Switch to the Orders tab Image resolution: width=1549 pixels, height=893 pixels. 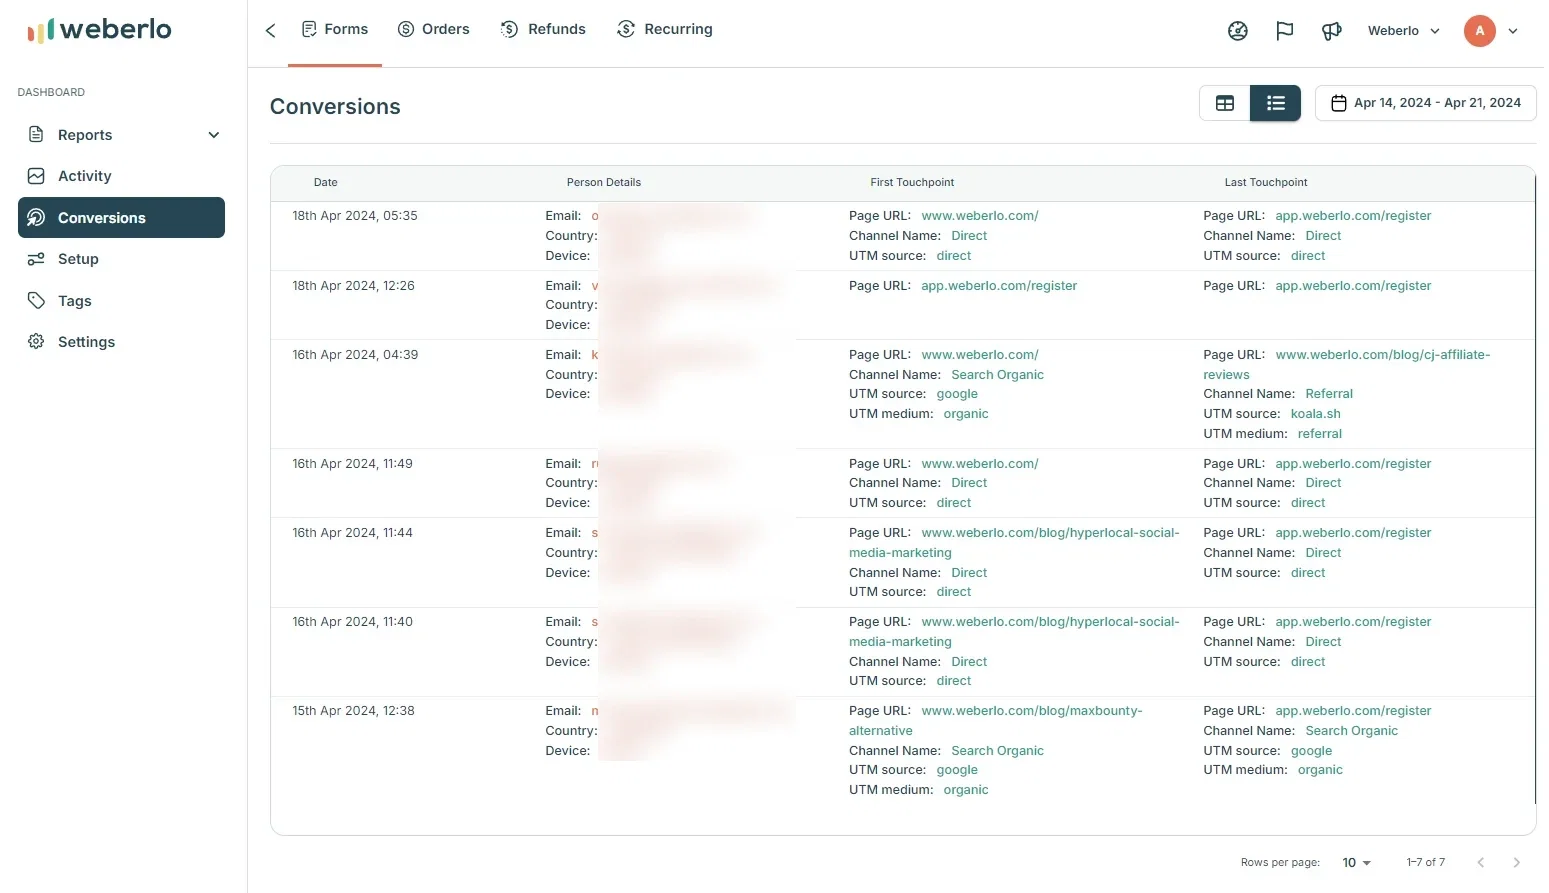(433, 29)
